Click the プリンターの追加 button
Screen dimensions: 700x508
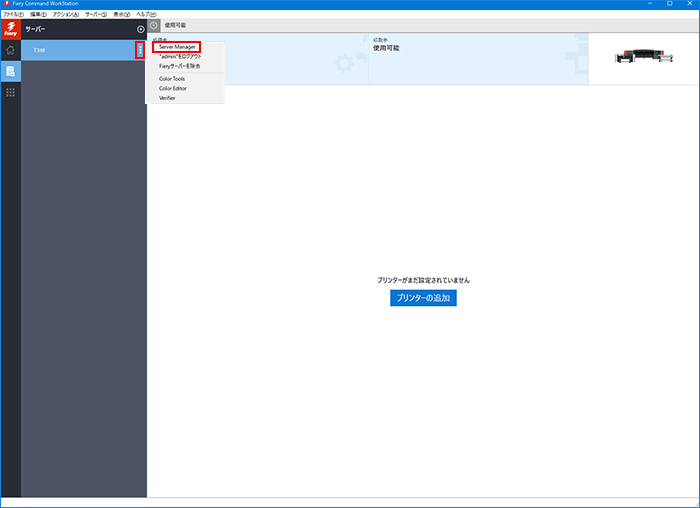[423, 298]
